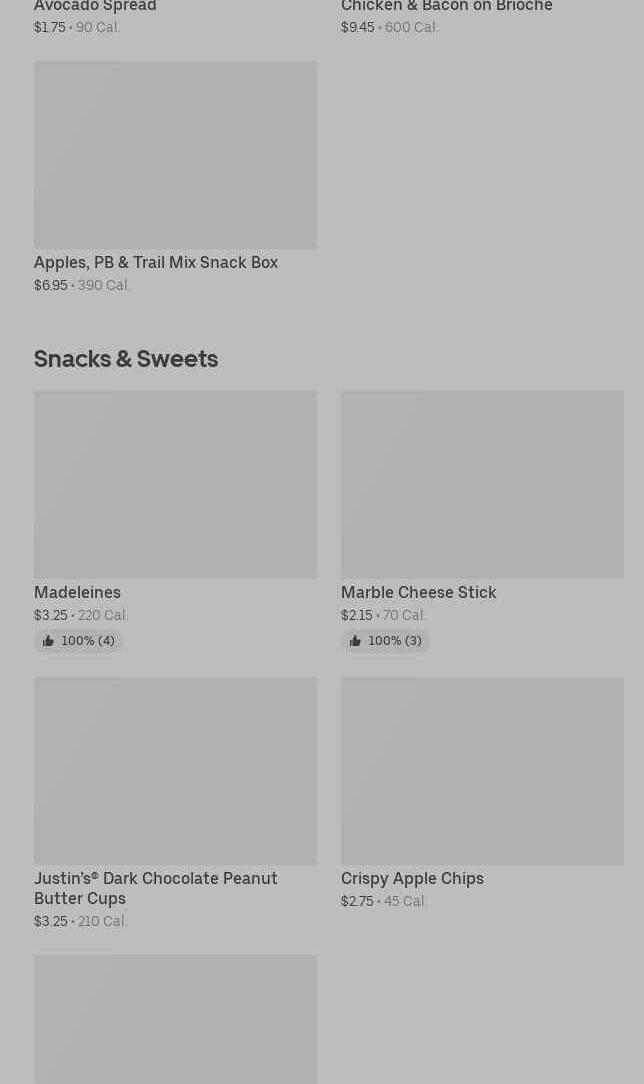Click the Chicken & Bacon on Brioche title
Screen dimensions: 644x1084
pyautogui.click(x=446, y=6)
